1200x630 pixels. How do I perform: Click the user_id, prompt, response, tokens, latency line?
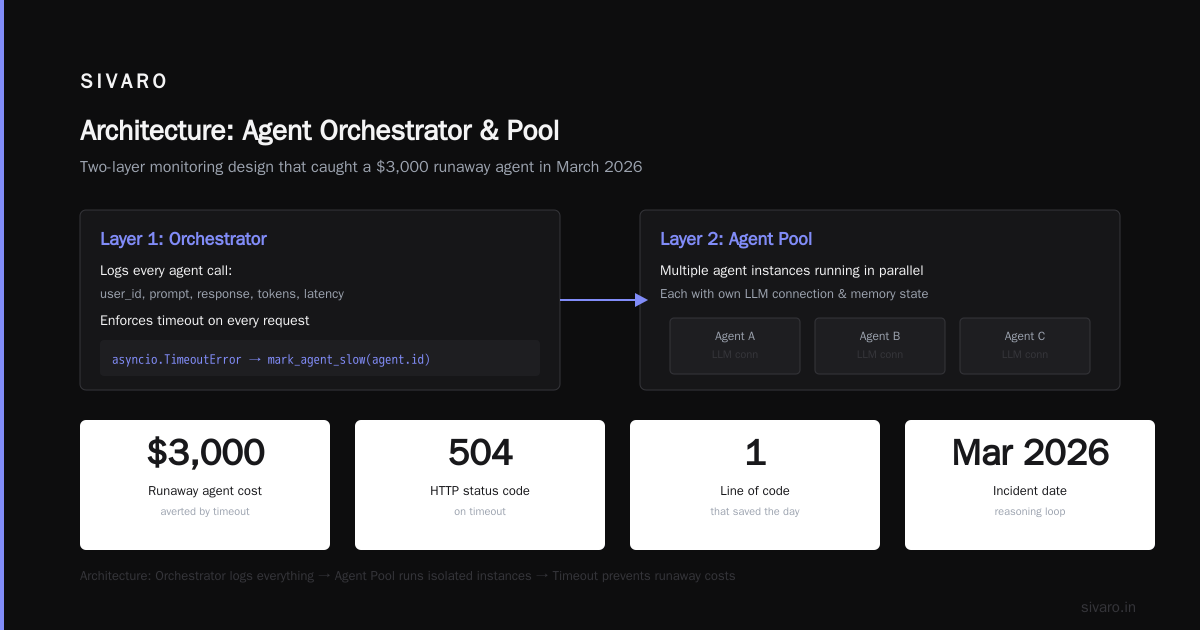pos(222,294)
